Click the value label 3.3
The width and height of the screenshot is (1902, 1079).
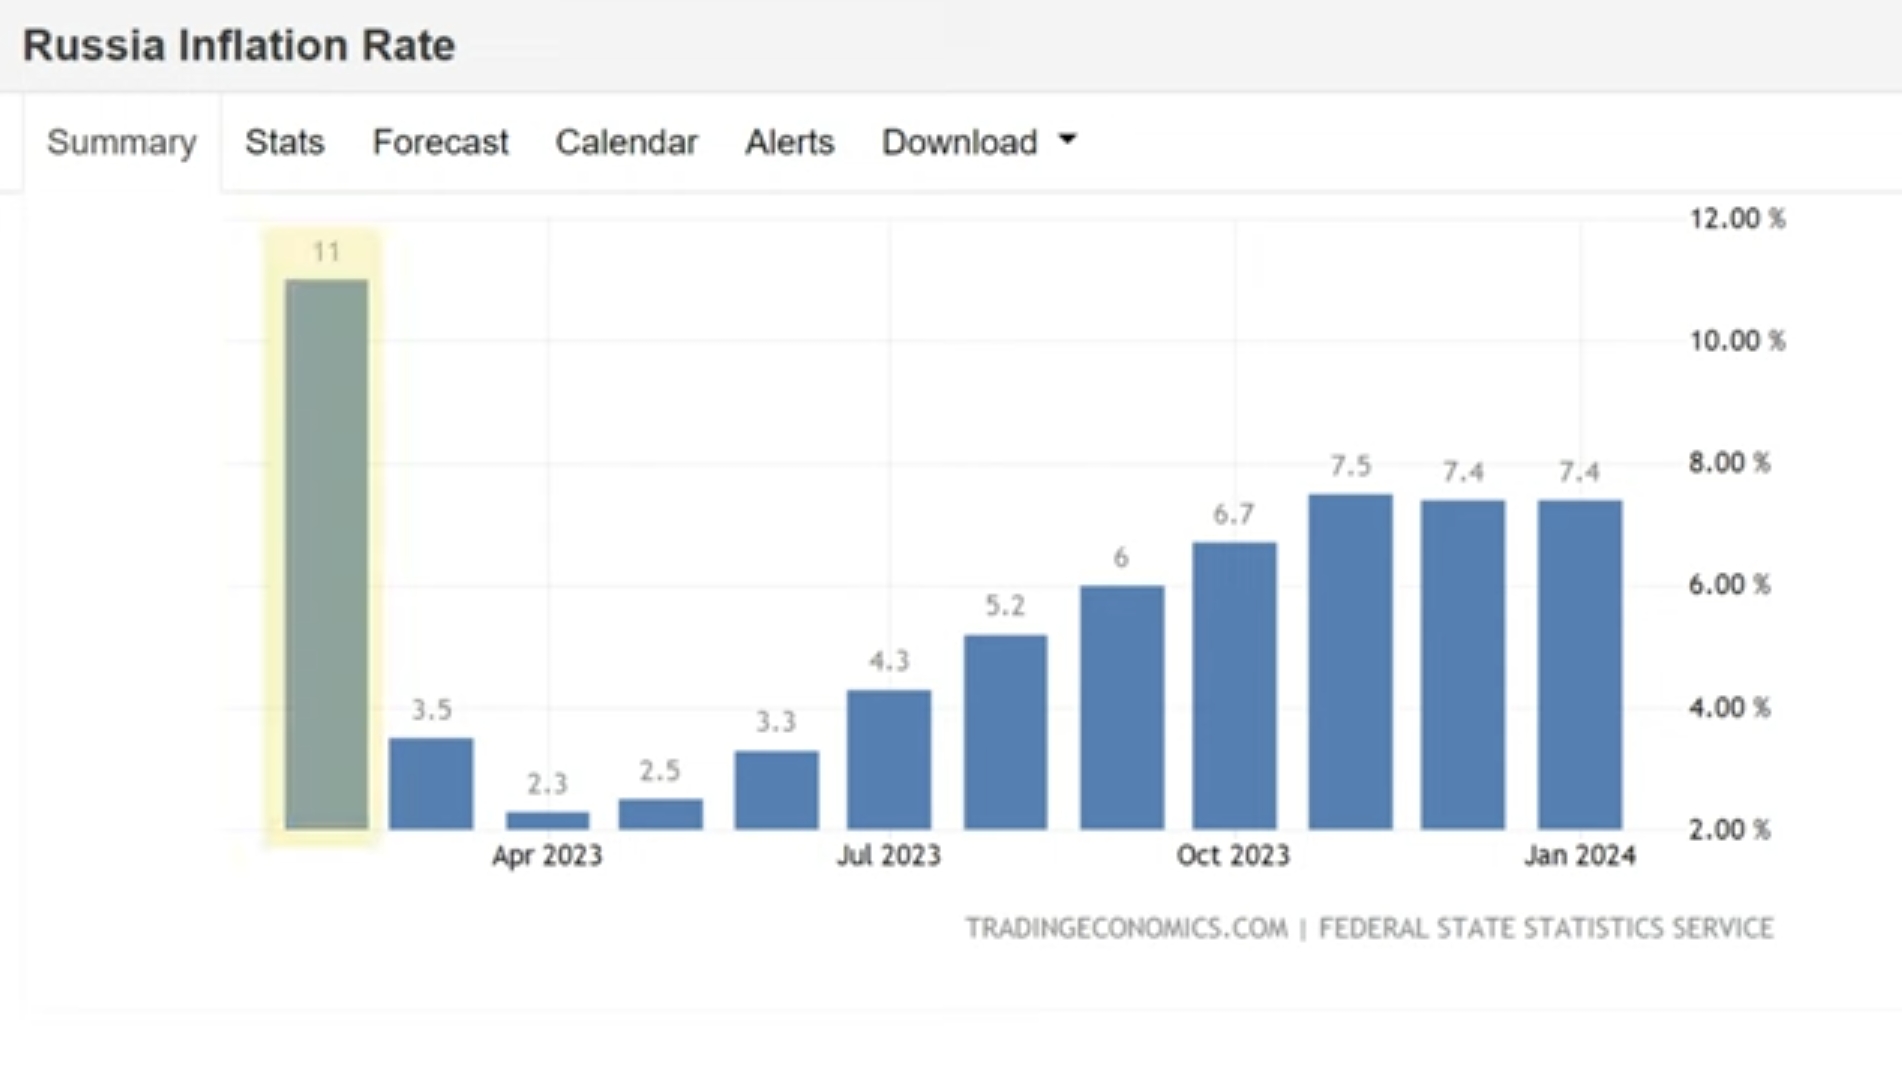[776, 721]
